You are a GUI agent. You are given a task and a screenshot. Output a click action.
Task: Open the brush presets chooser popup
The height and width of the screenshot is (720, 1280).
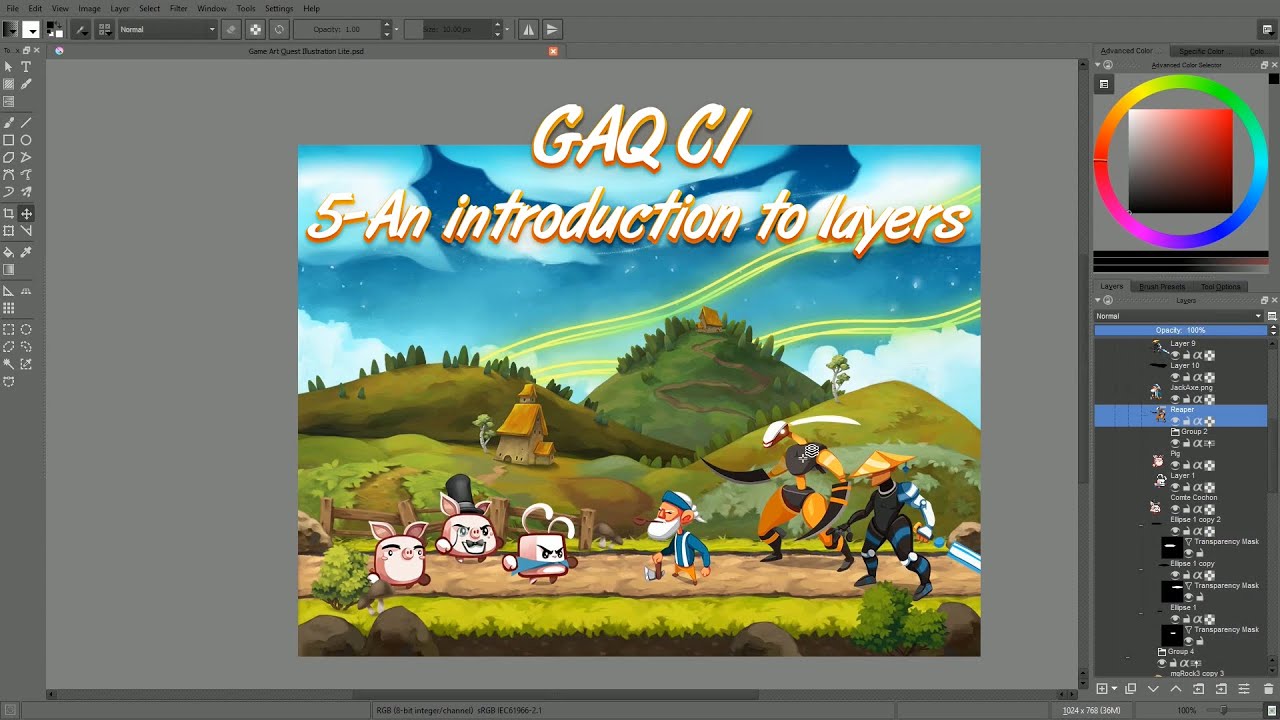point(104,30)
